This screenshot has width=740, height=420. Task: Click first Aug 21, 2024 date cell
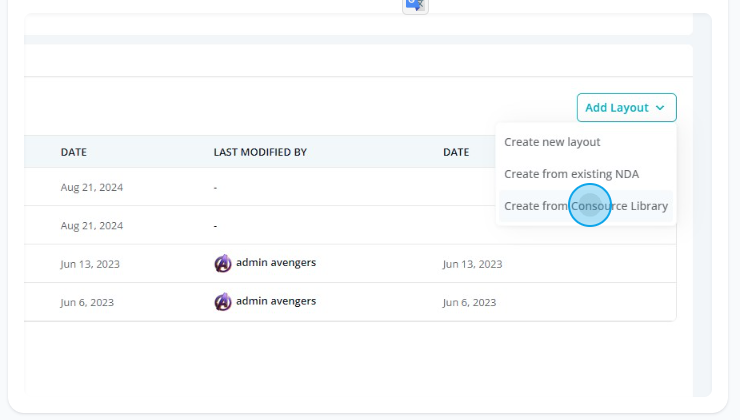92,187
